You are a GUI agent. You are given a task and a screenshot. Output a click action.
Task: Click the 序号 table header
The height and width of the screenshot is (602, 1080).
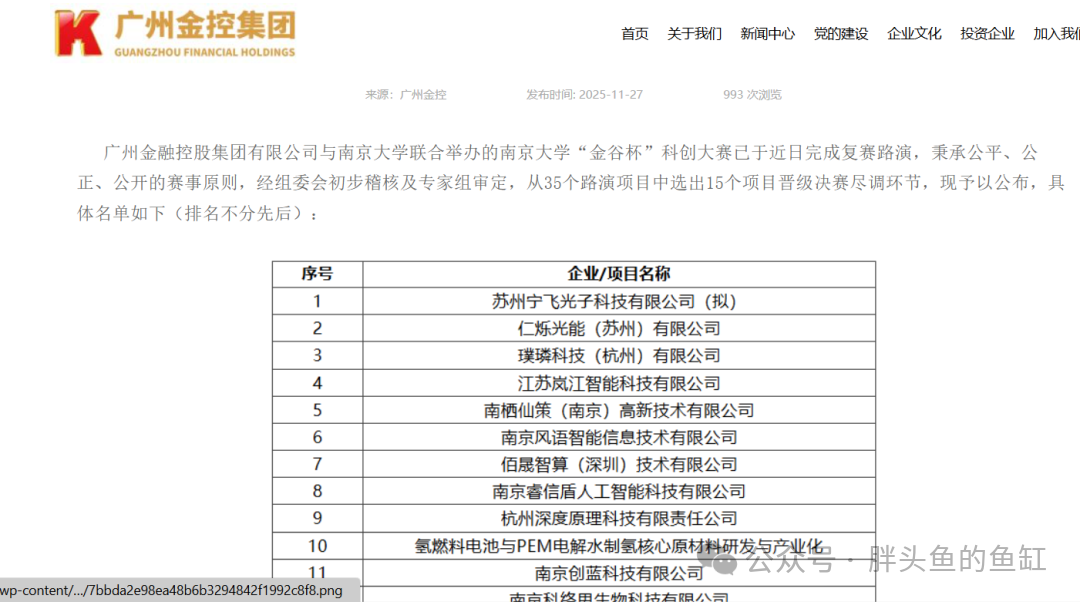(318, 274)
